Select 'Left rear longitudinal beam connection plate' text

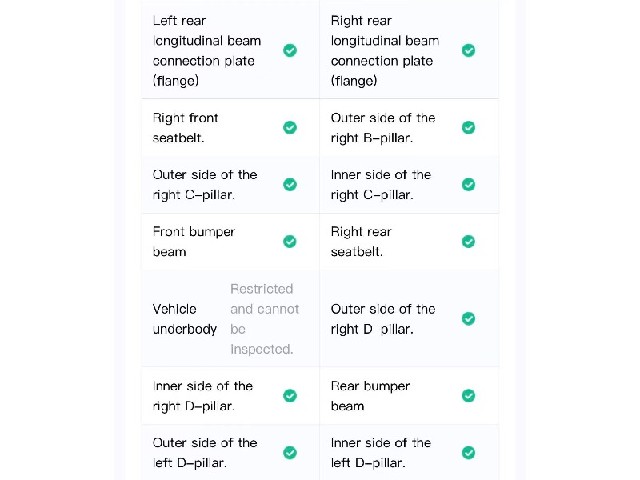pyautogui.click(x=207, y=51)
